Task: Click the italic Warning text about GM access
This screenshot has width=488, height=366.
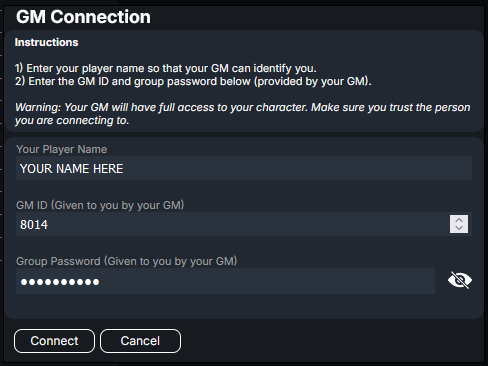Action: (x=243, y=114)
